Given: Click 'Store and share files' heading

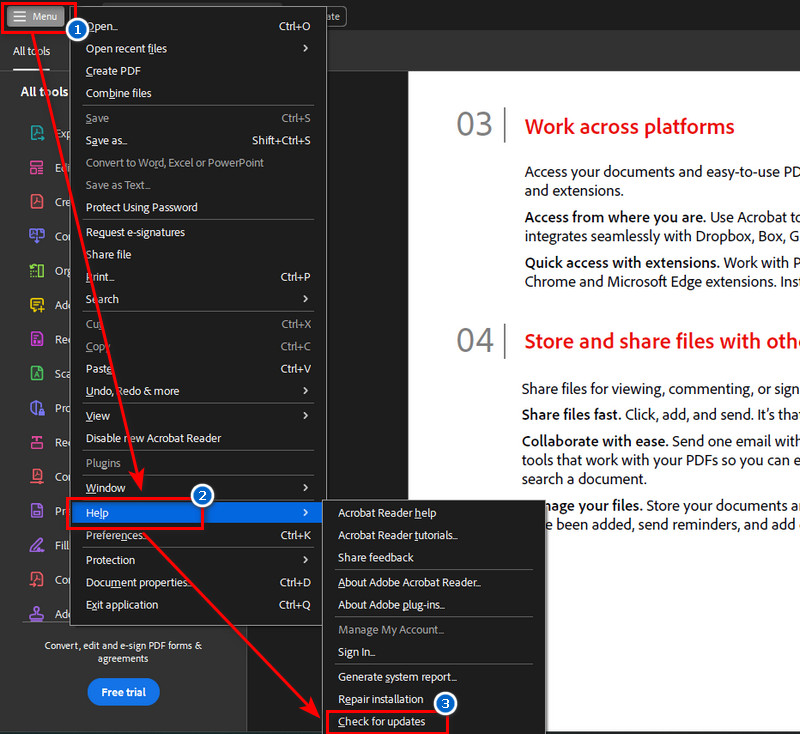Looking at the screenshot, I should tap(662, 341).
